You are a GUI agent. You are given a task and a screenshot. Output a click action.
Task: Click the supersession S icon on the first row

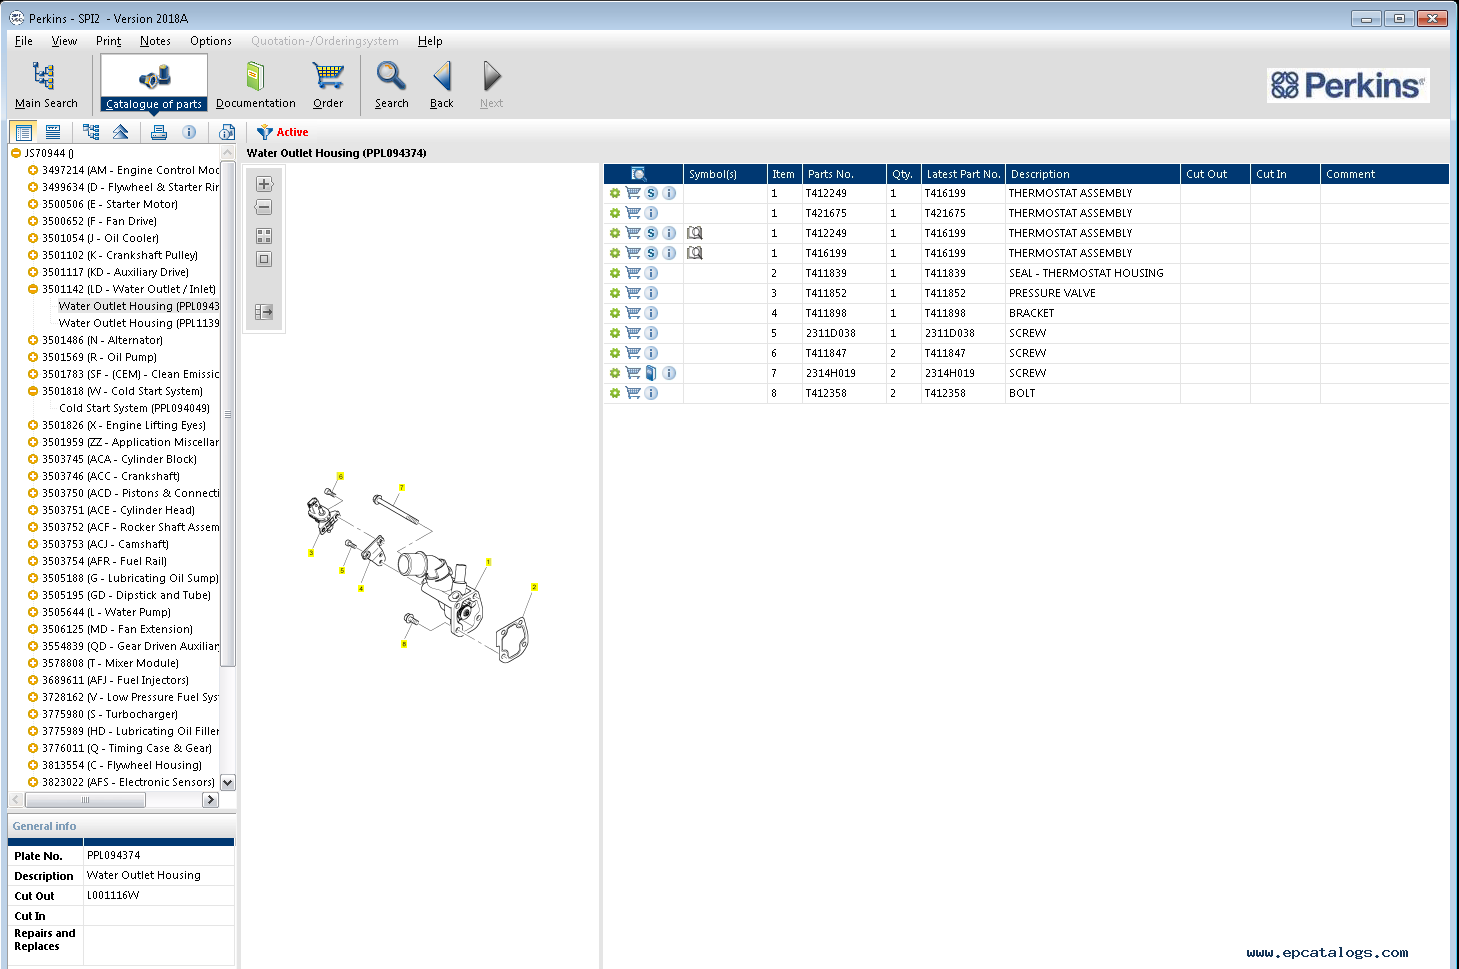tap(651, 193)
